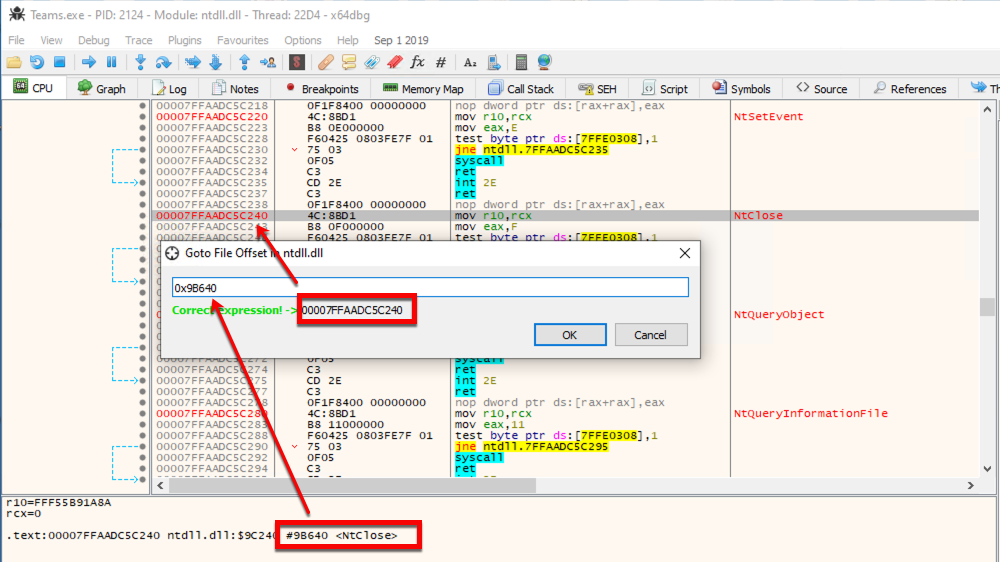Click the Step Over icon
1000x562 pixels.
pyautogui.click(x=163, y=62)
